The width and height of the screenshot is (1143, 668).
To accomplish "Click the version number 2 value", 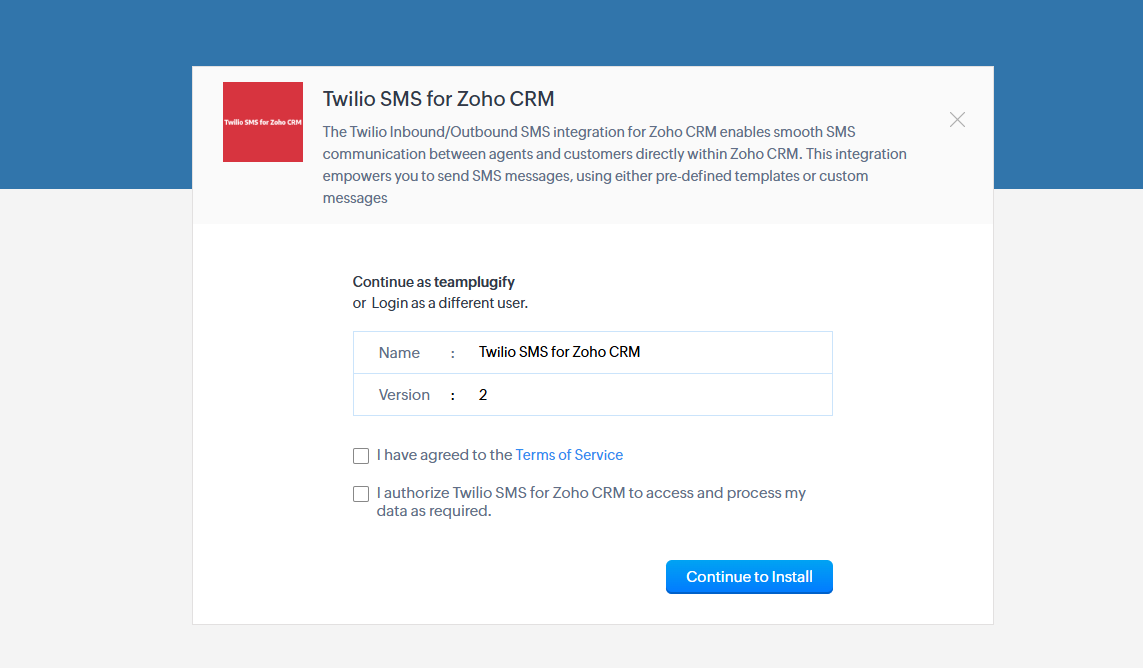I will pyautogui.click(x=483, y=395).
